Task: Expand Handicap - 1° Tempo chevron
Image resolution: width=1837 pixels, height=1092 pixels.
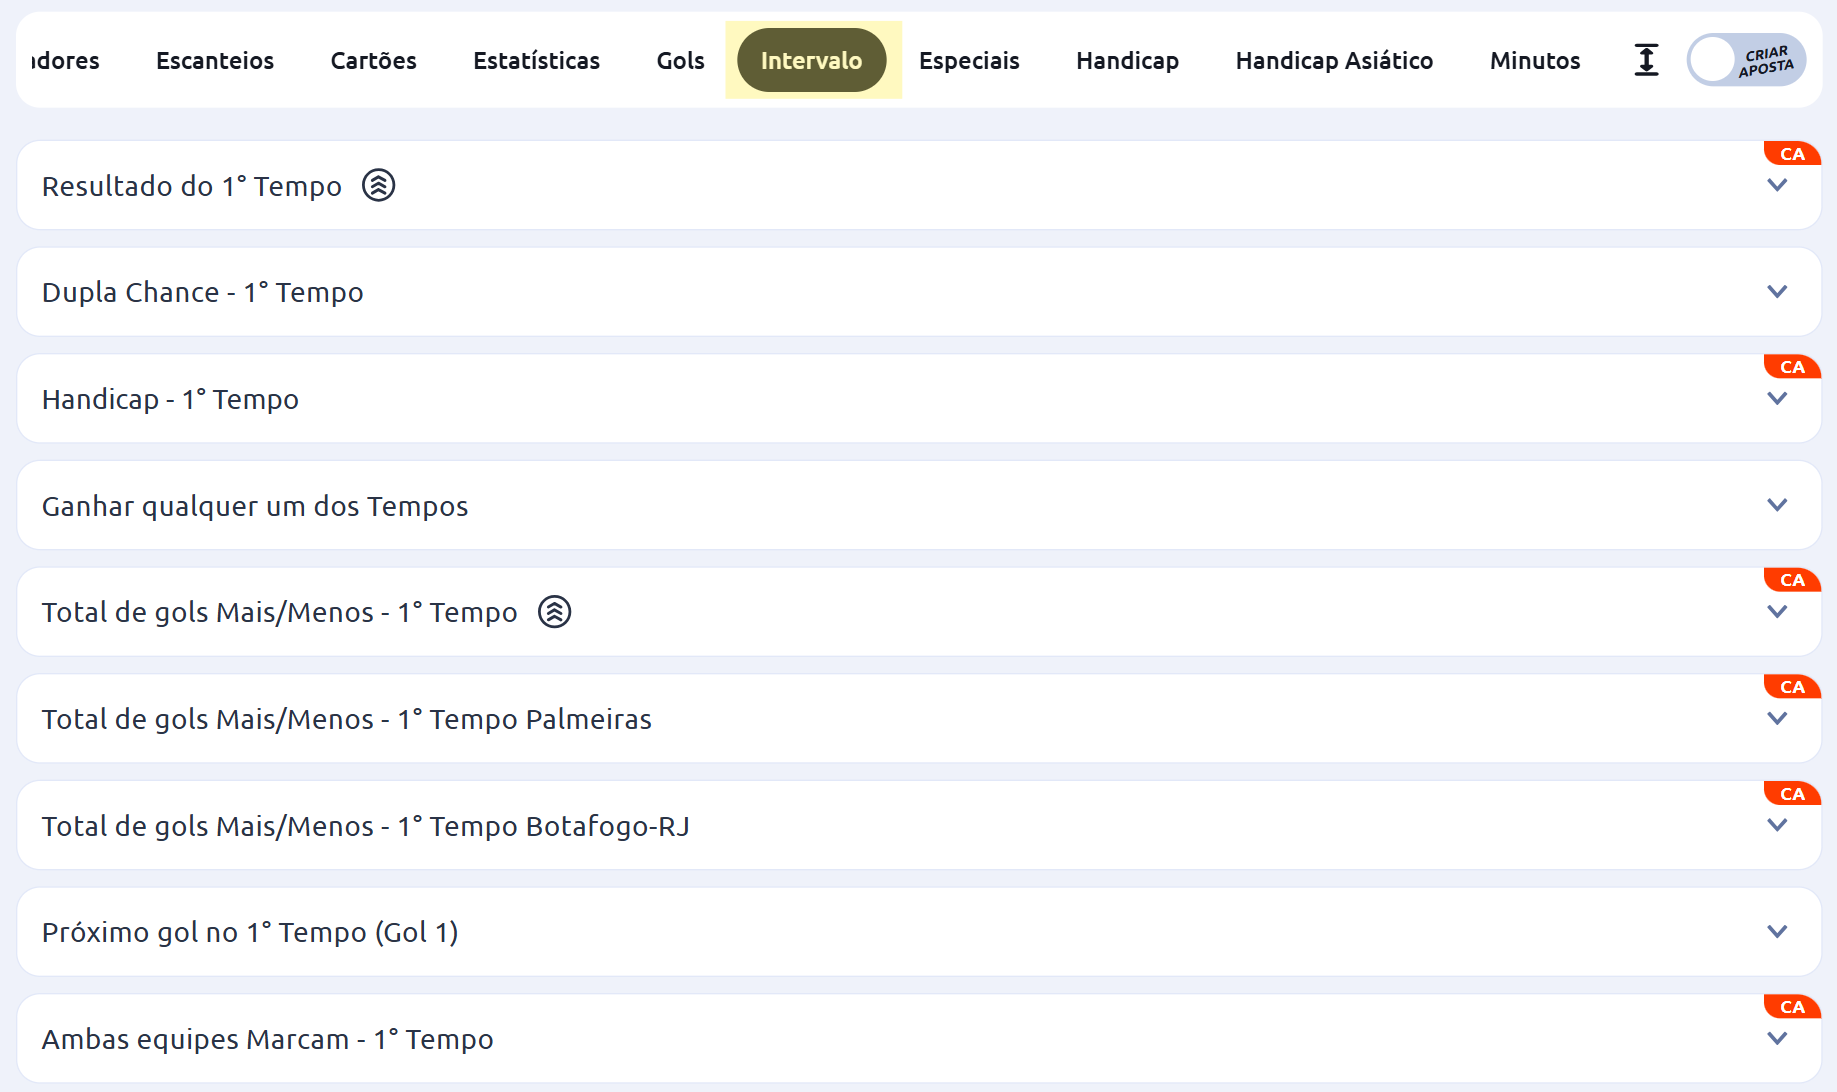Action: 1777,398
